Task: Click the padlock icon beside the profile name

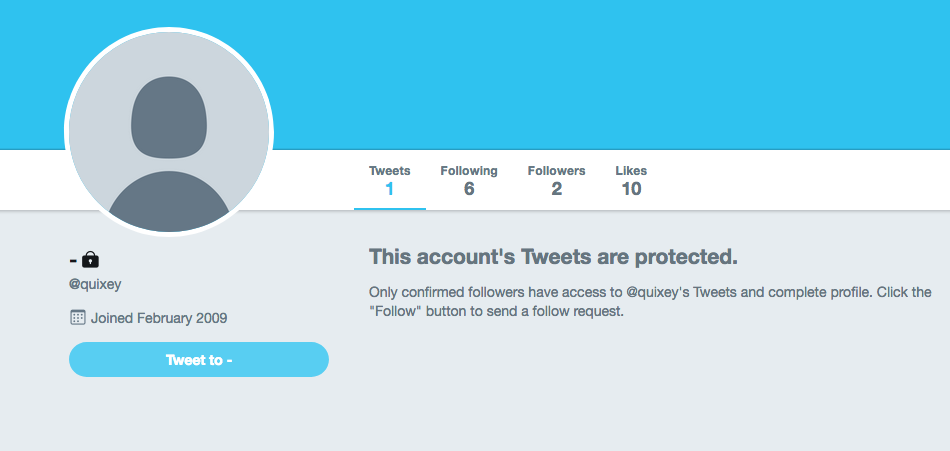Action: click(x=91, y=259)
